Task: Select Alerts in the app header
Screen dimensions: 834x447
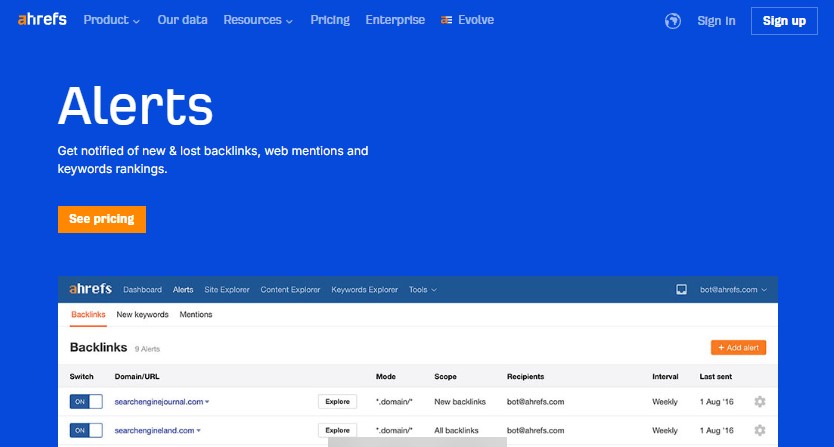Action: click(x=183, y=289)
